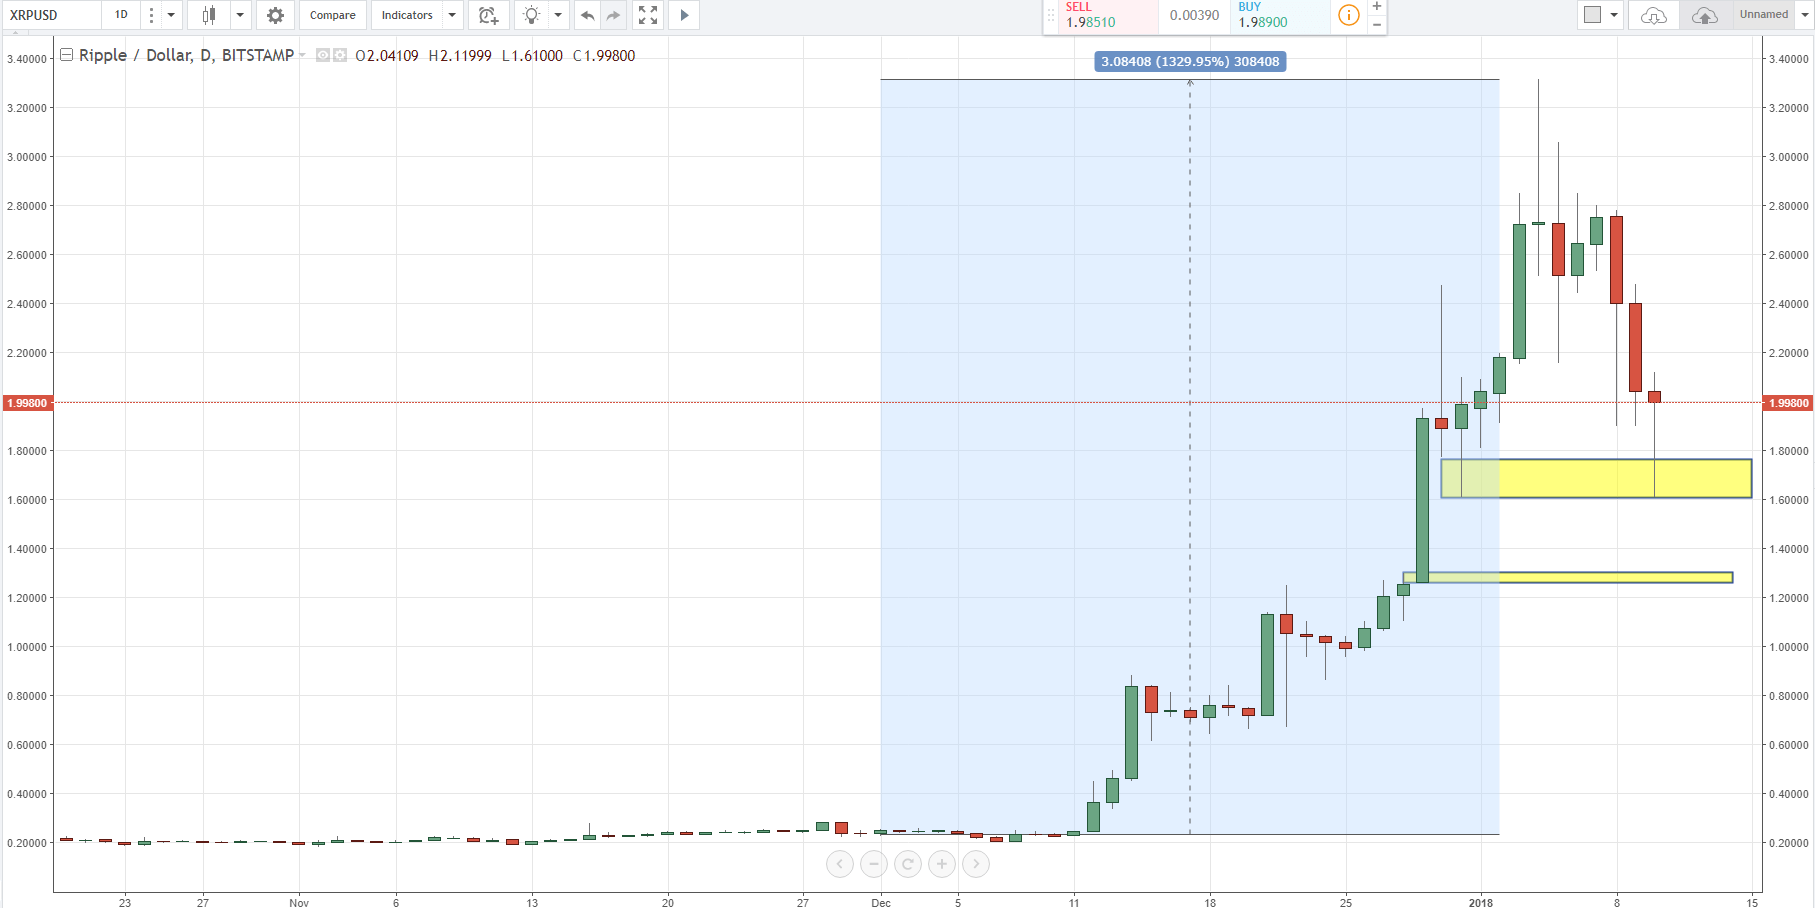Click the cloud download load-chart icon
This screenshot has height=908, width=1815.
point(1654,15)
